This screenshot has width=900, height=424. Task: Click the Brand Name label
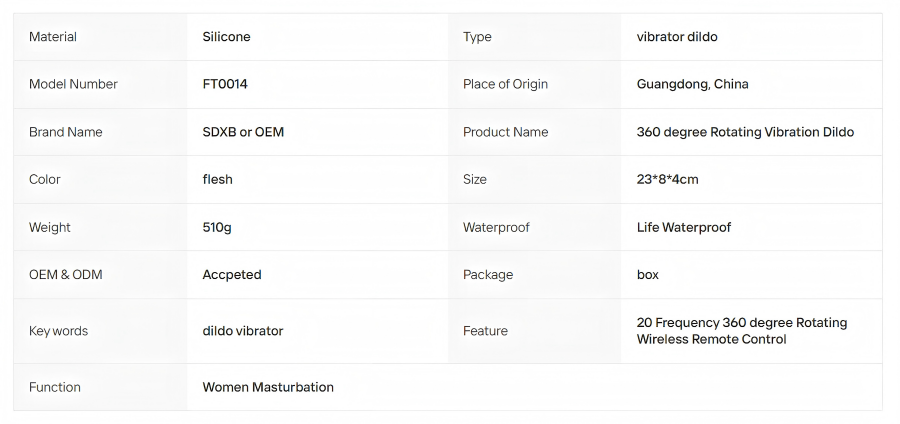point(65,132)
